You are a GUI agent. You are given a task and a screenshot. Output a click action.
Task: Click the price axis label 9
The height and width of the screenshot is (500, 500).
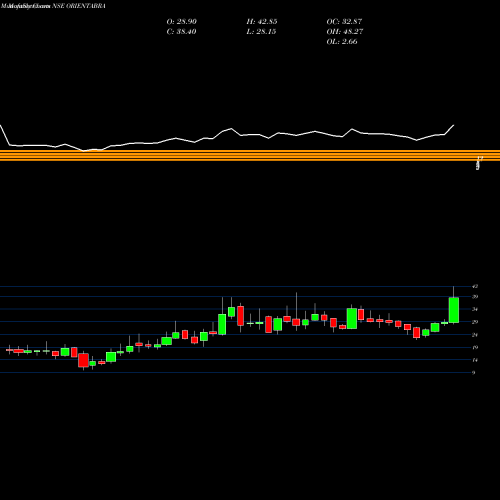coord(474,373)
